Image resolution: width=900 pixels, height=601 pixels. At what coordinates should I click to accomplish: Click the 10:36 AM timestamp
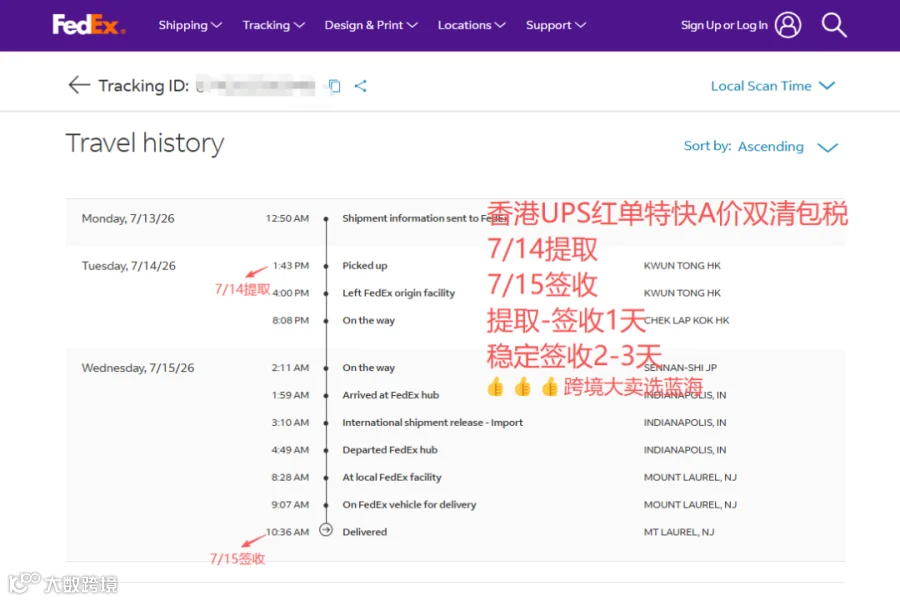pyautogui.click(x=287, y=532)
